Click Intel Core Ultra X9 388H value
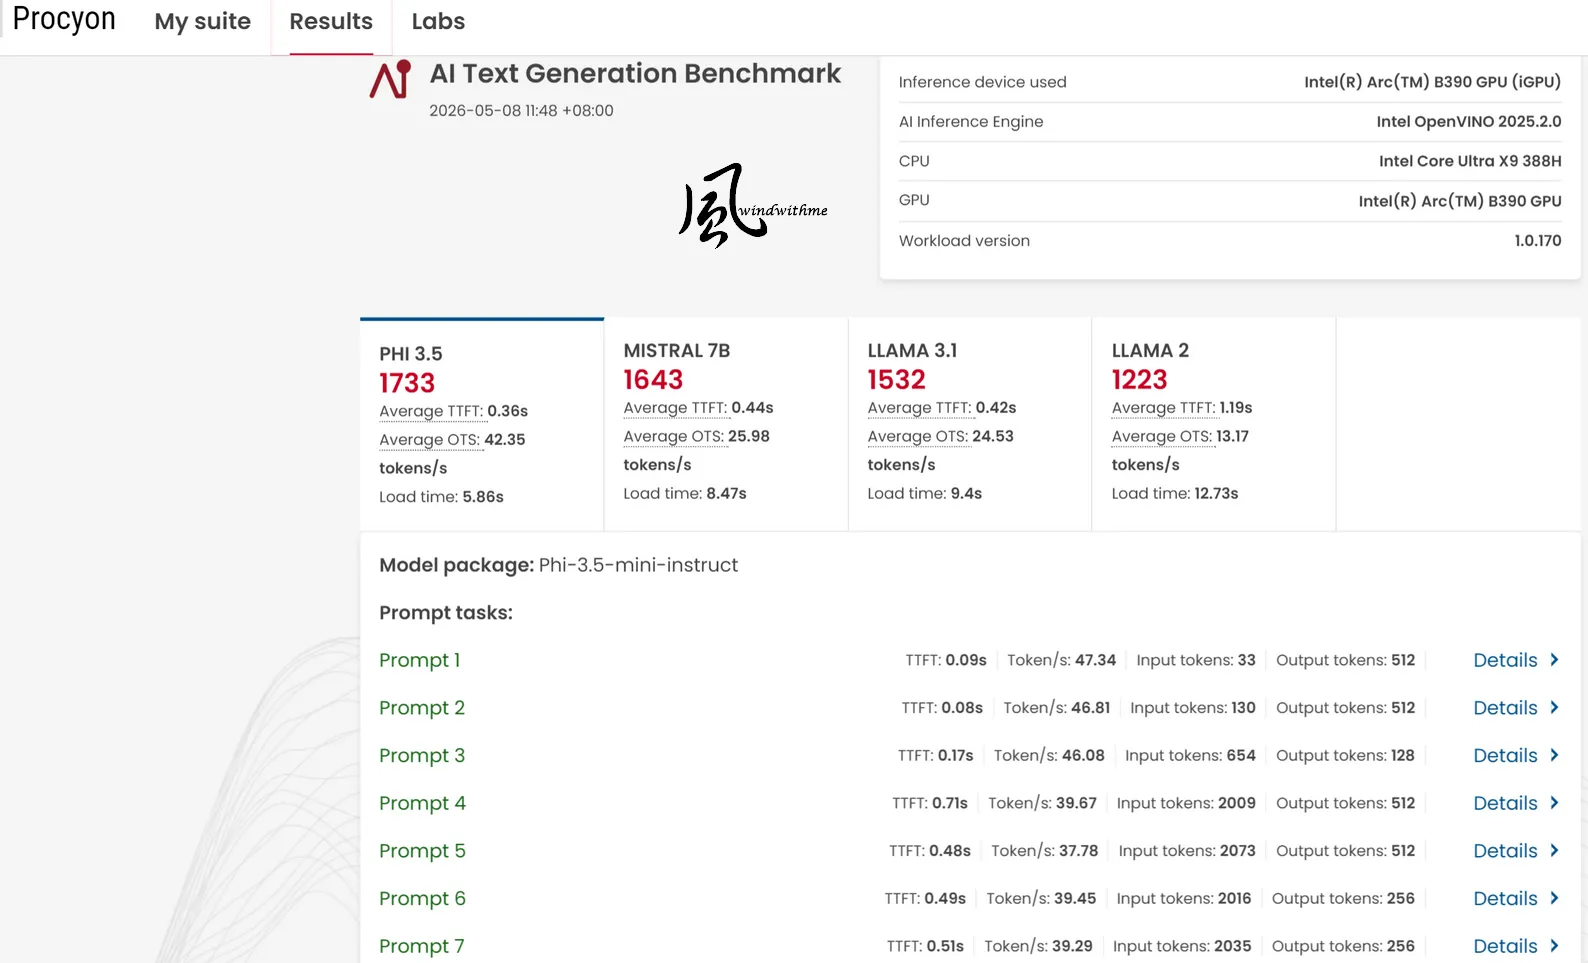The image size is (1588, 963). (x=1470, y=161)
